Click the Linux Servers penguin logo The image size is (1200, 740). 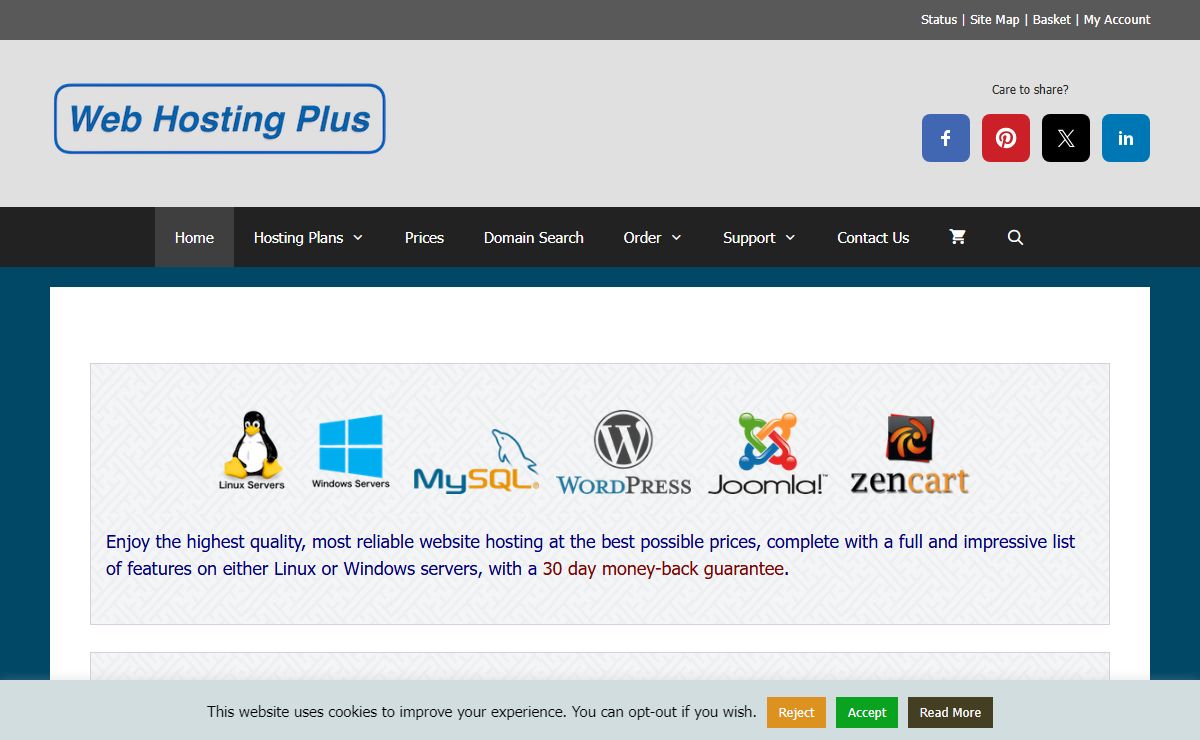point(252,451)
